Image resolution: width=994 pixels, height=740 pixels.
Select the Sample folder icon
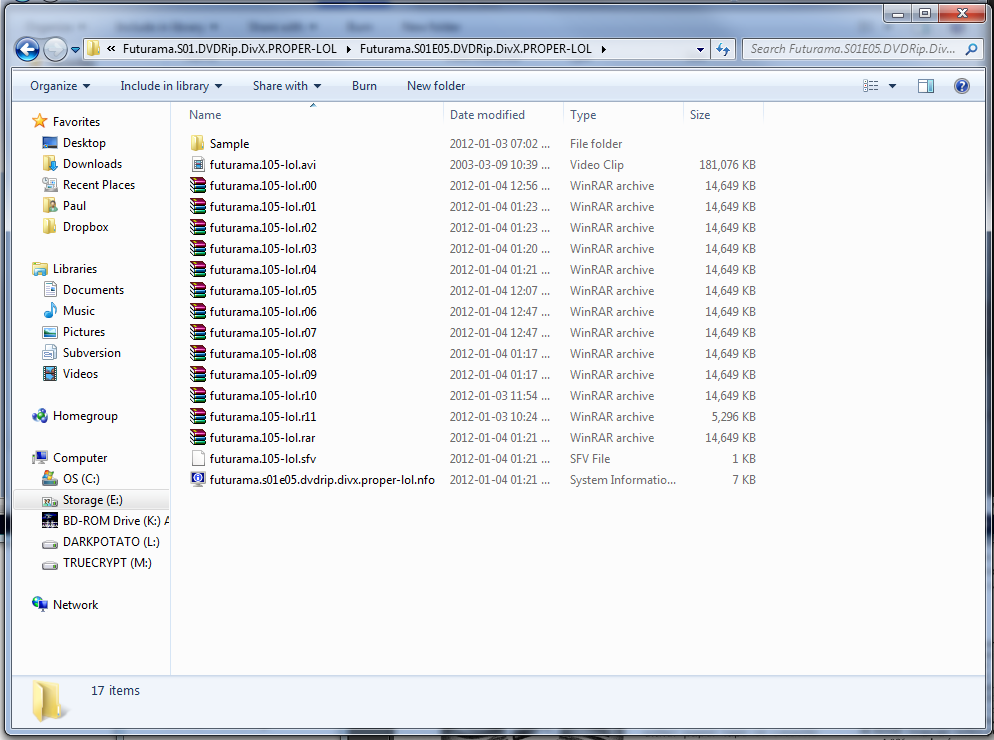coord(198,143)
